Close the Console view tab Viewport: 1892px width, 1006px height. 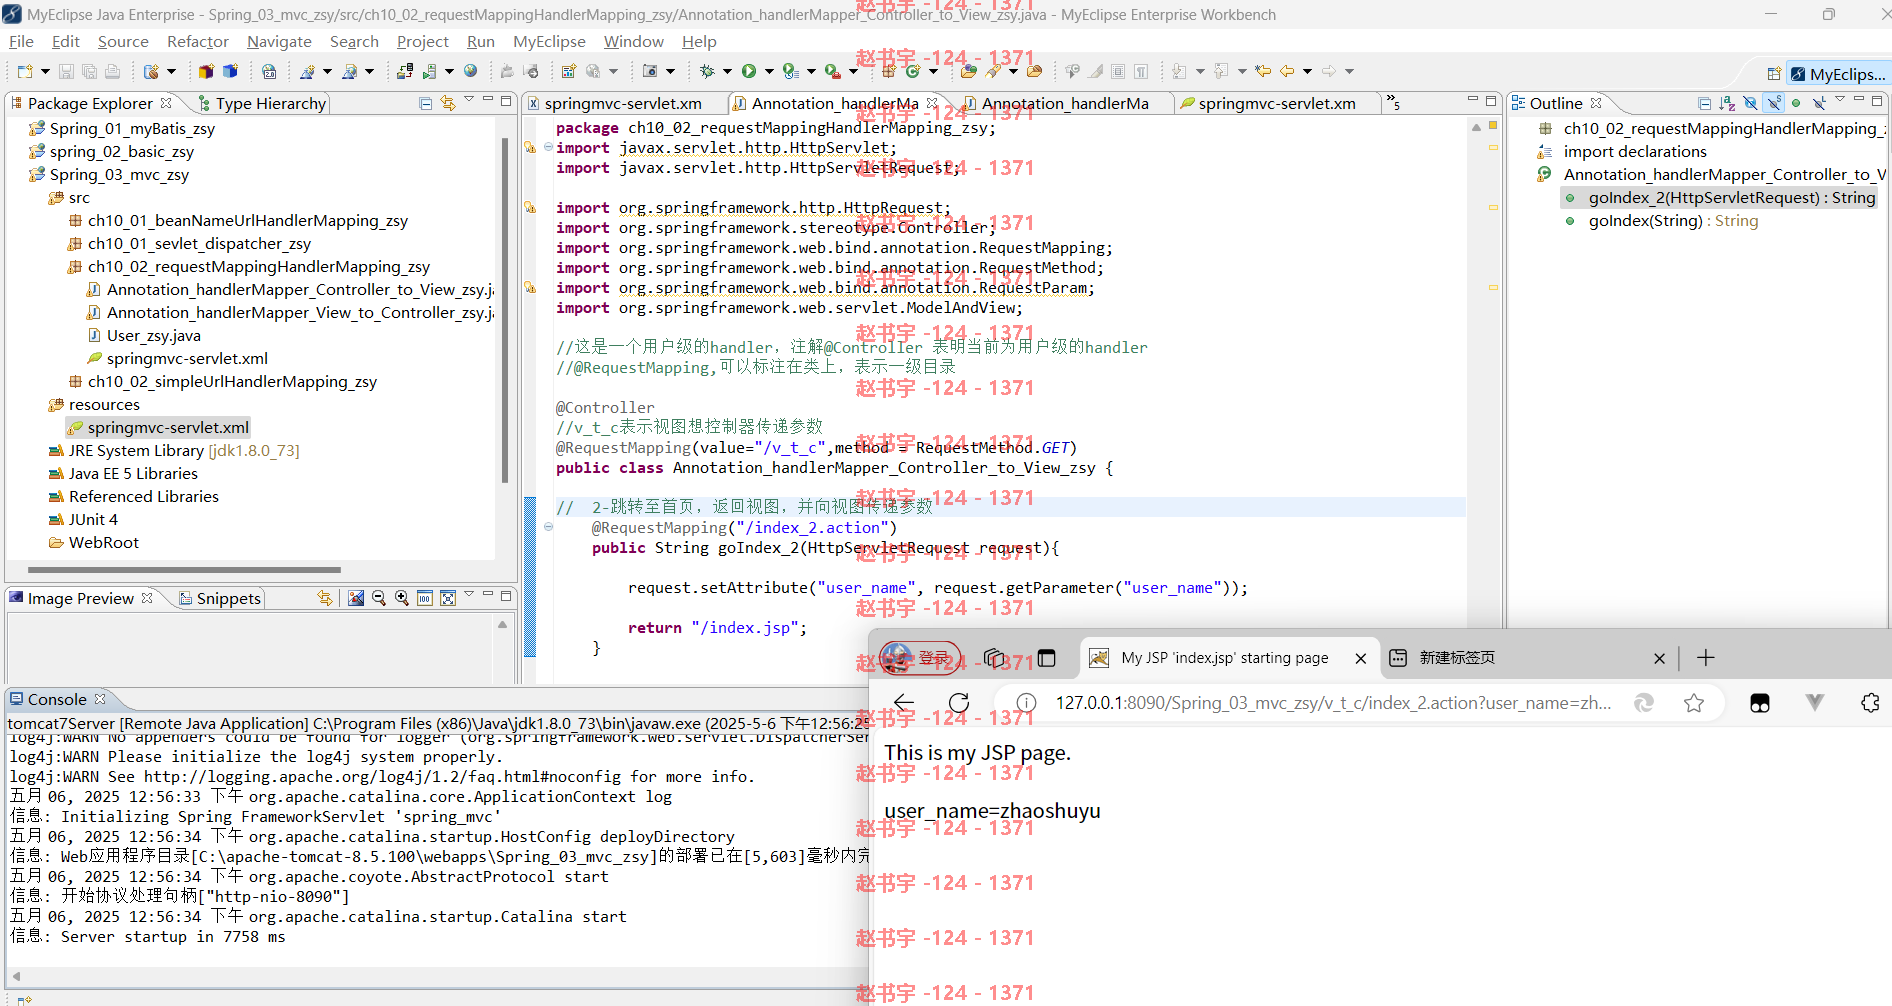click(x=100, y=699)
